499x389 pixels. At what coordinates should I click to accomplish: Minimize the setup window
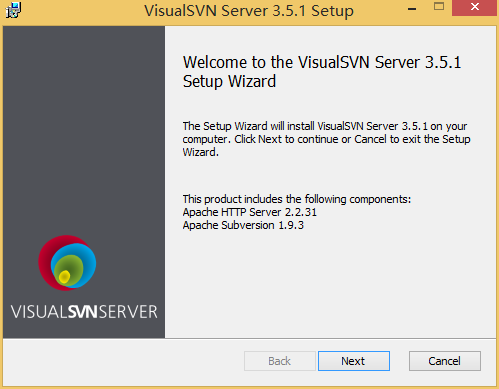(412, 8)
